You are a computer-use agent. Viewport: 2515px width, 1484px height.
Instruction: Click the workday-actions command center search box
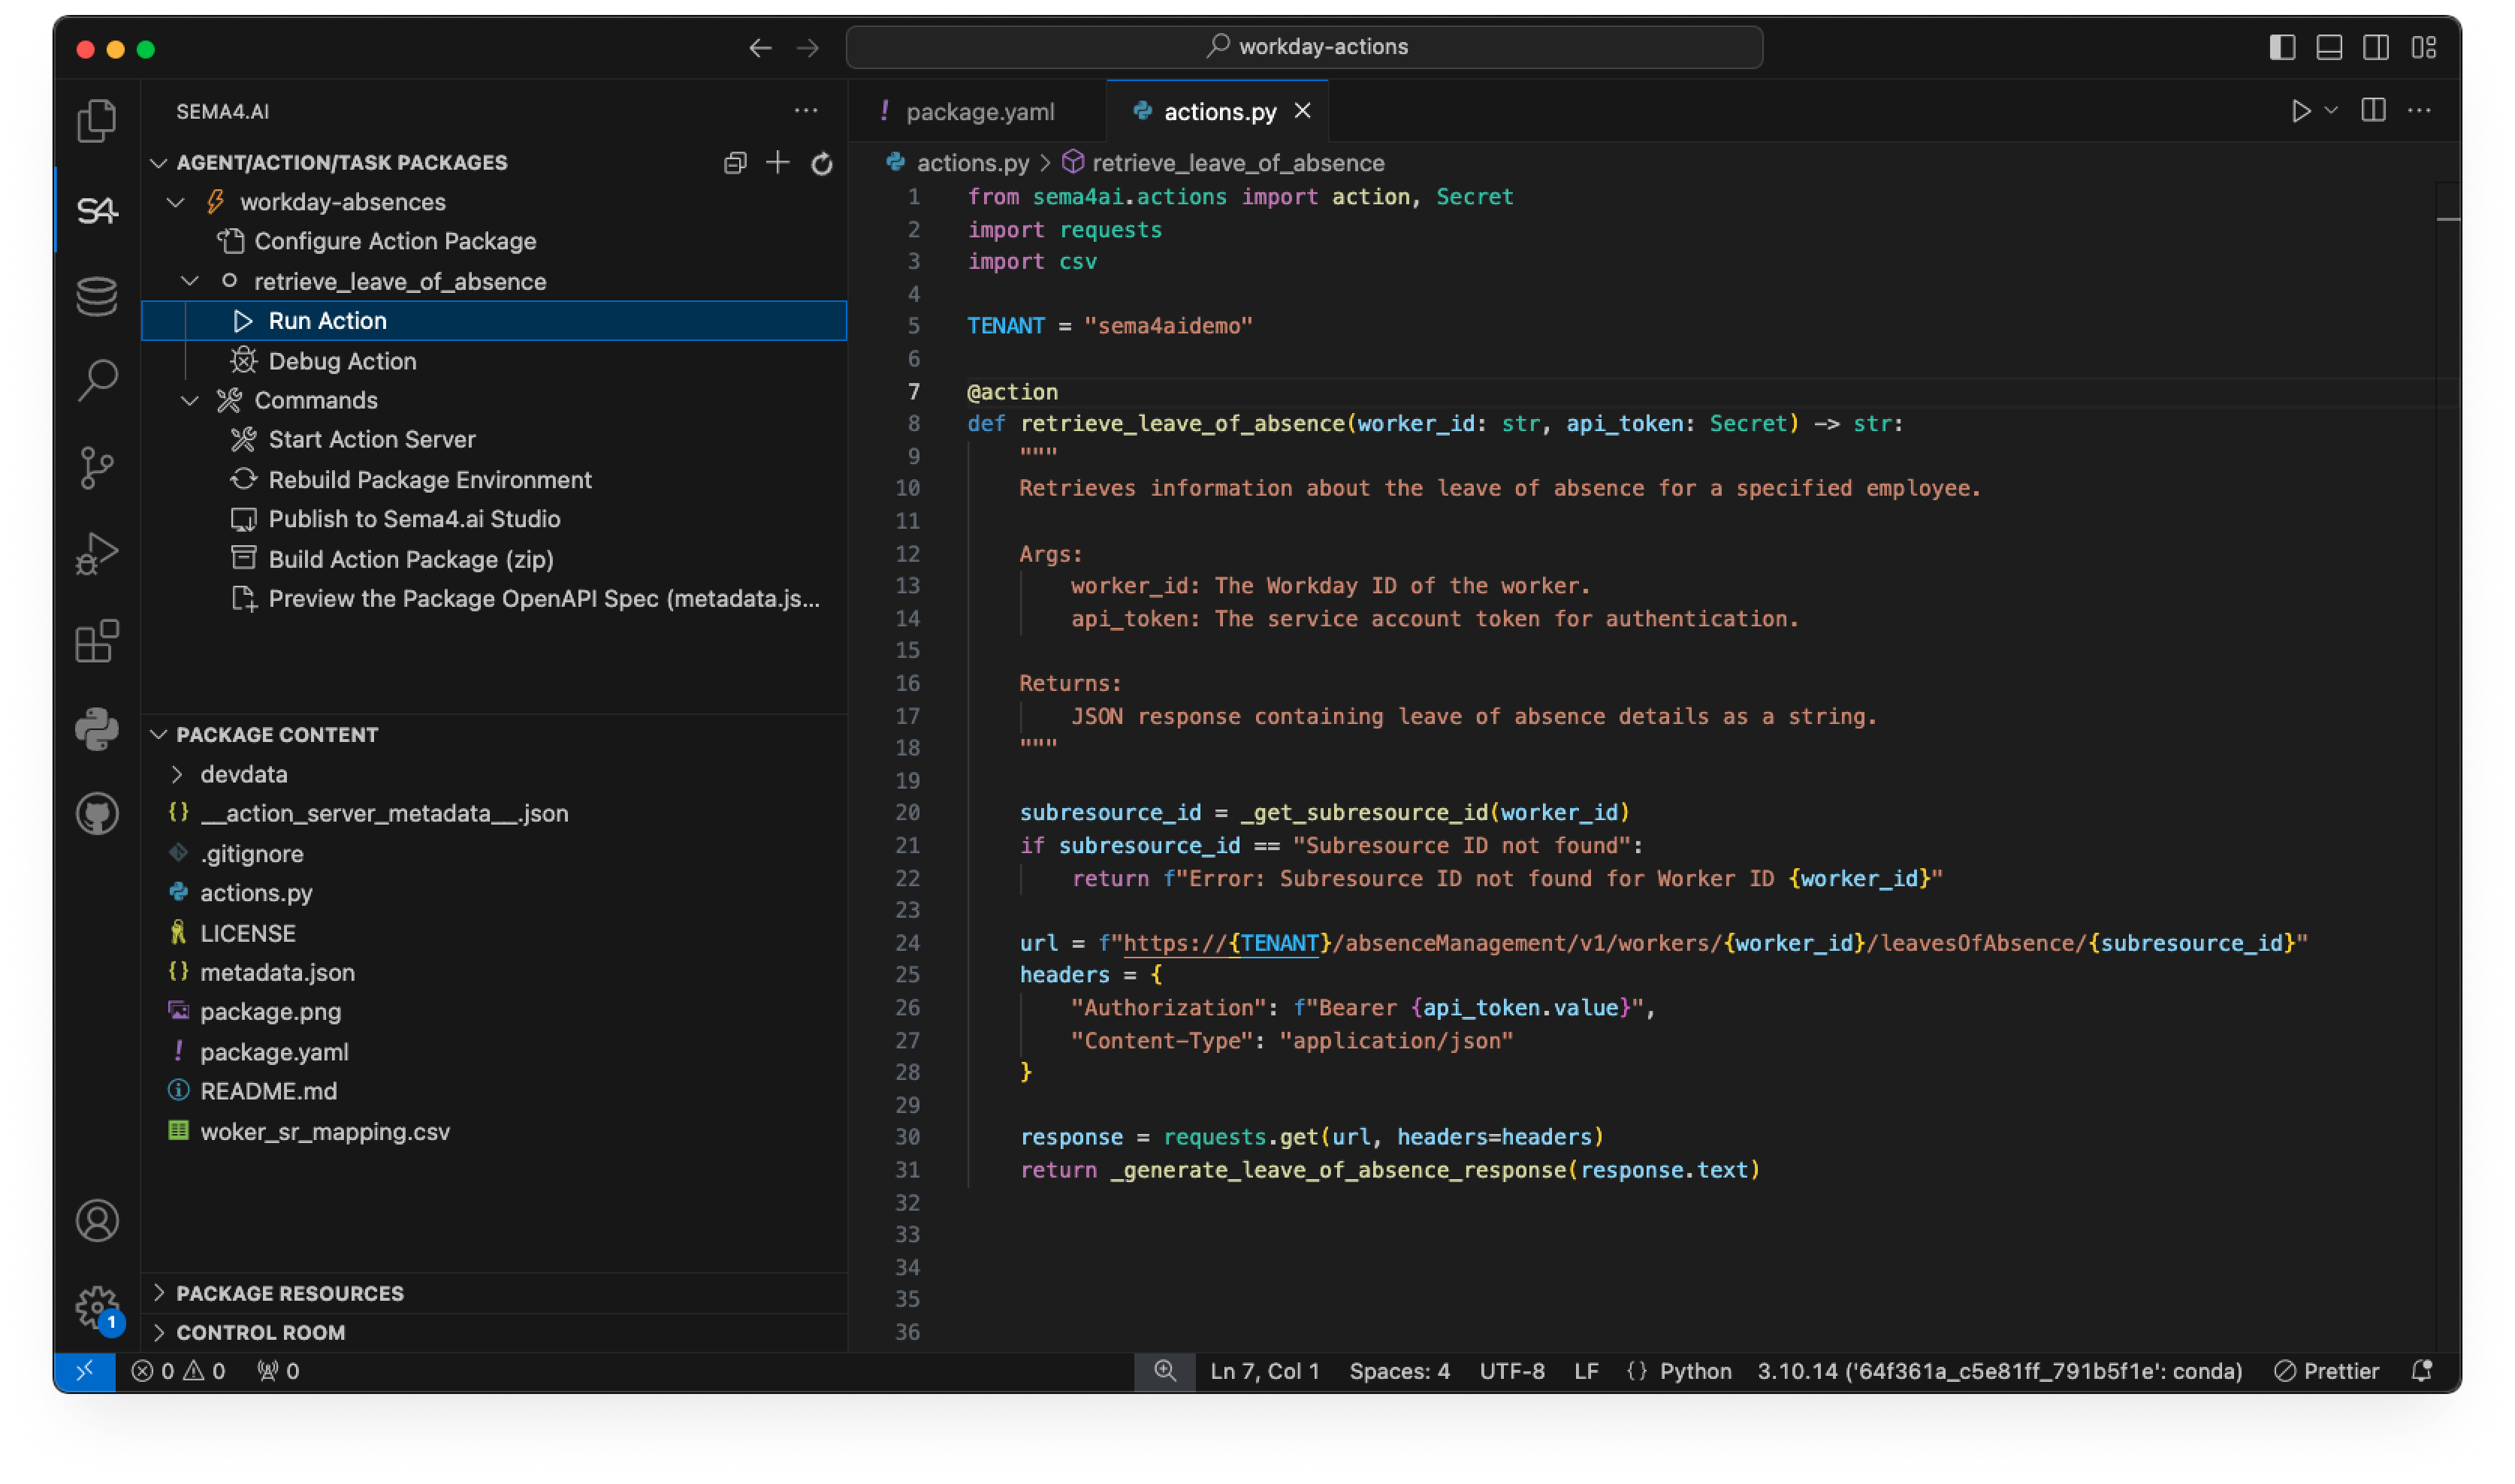1304,47
